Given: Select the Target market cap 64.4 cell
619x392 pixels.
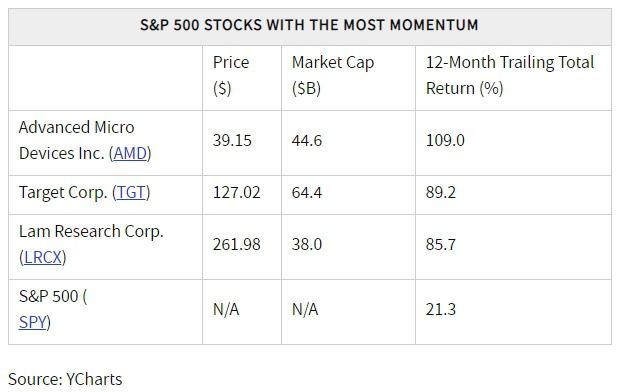Looking at the screenshot, I should point(348,195).
